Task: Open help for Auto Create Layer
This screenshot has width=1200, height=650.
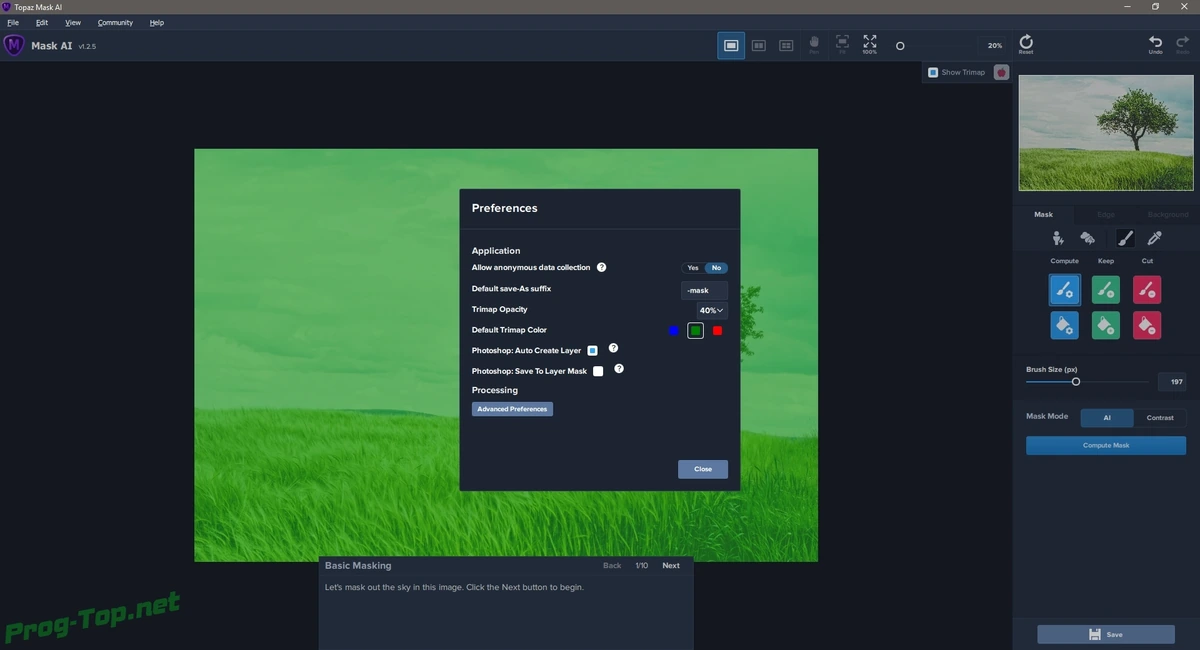Action: tap(614, 348)
